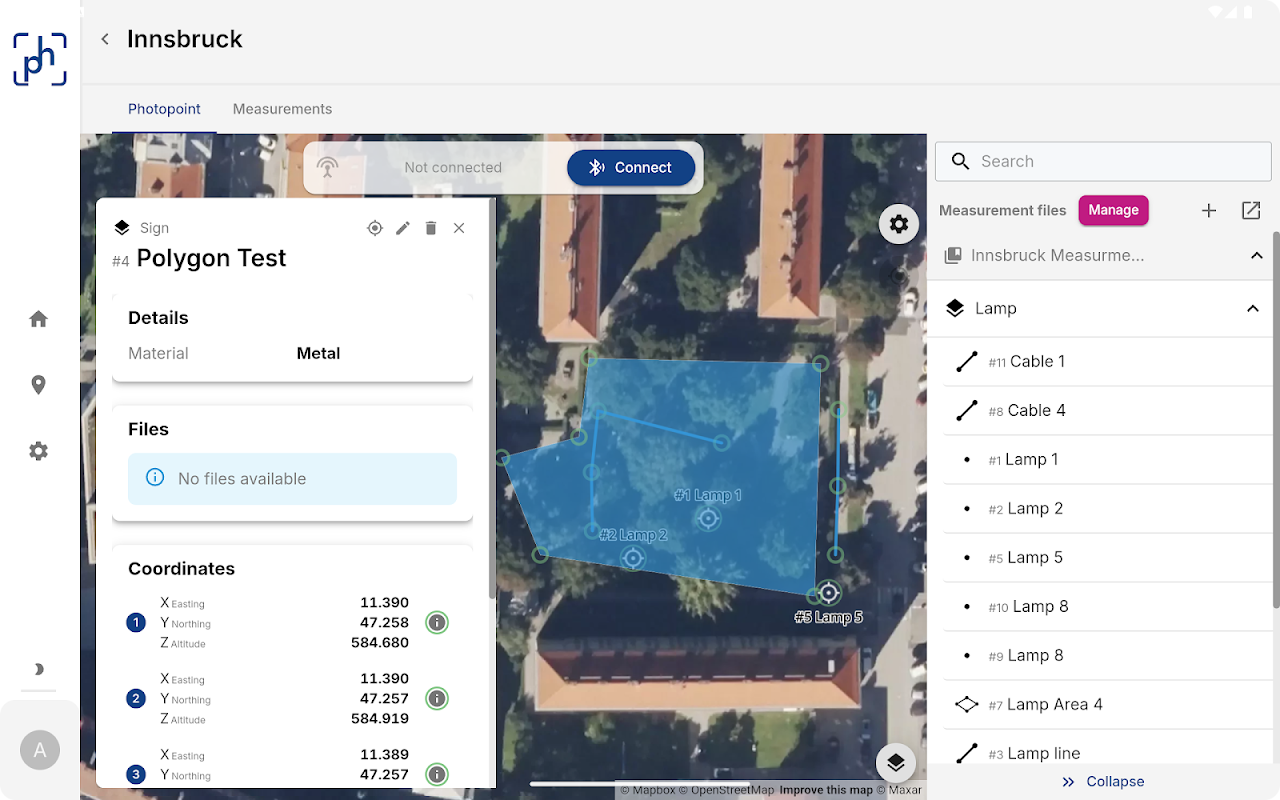
Task: Open the map layers button
Action: coord(895,763)
